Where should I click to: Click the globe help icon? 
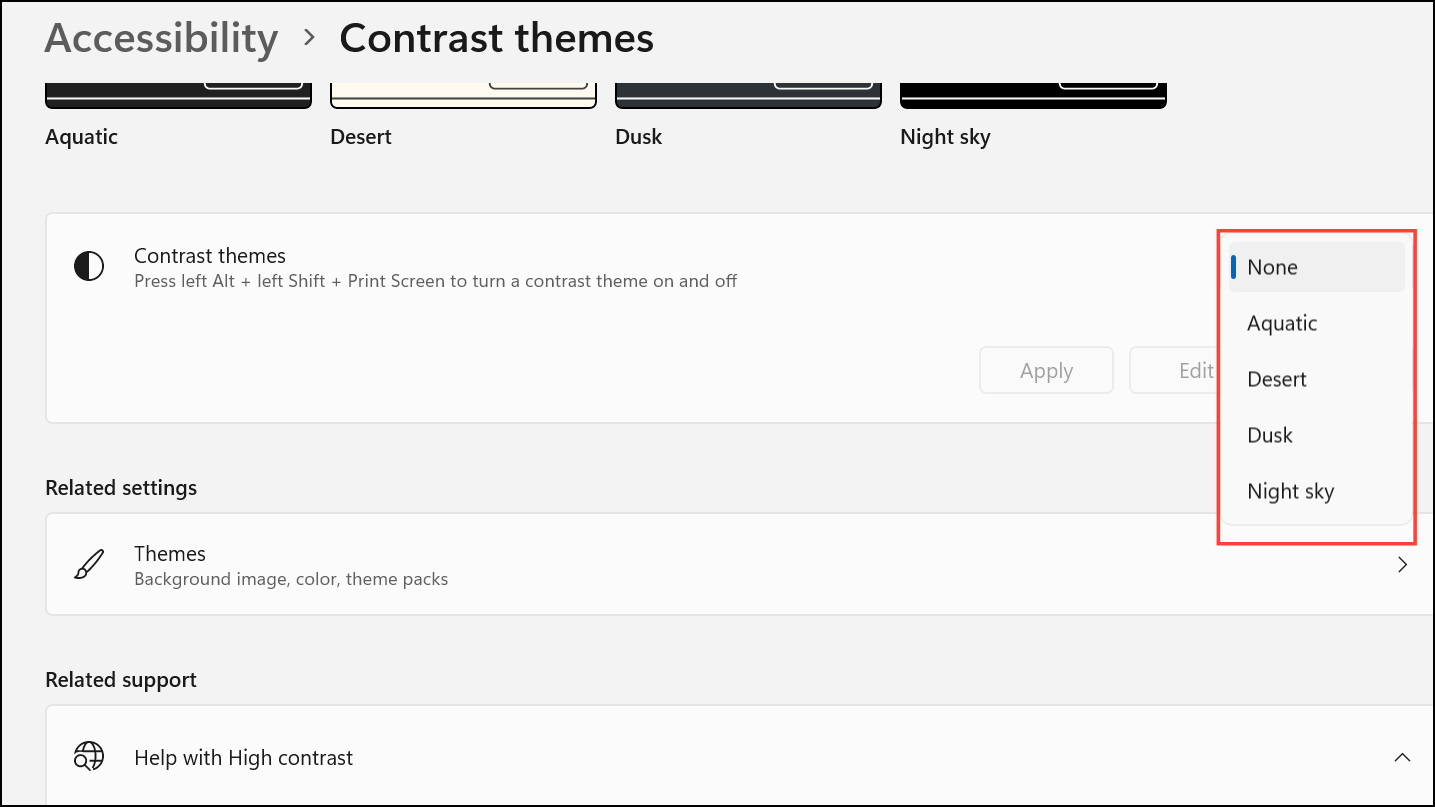89,757
